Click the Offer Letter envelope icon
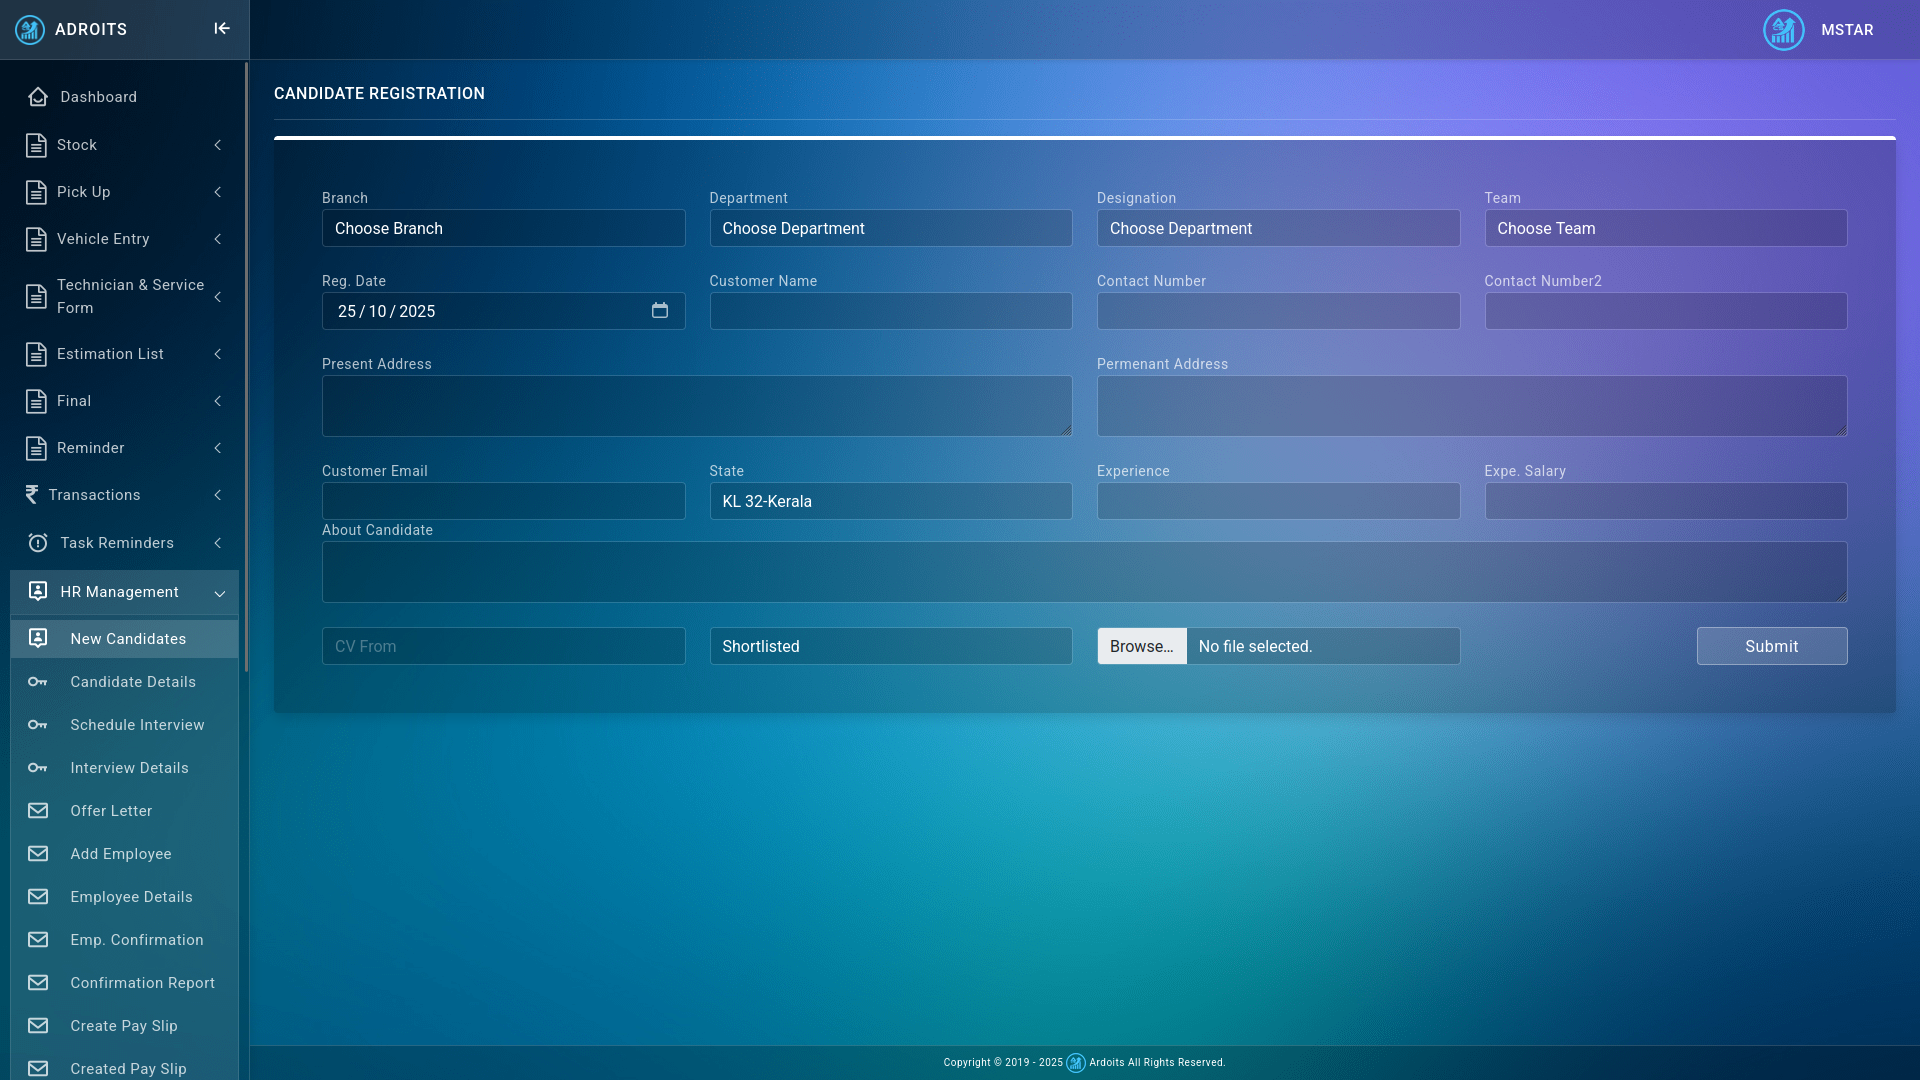 pos(38,811)
